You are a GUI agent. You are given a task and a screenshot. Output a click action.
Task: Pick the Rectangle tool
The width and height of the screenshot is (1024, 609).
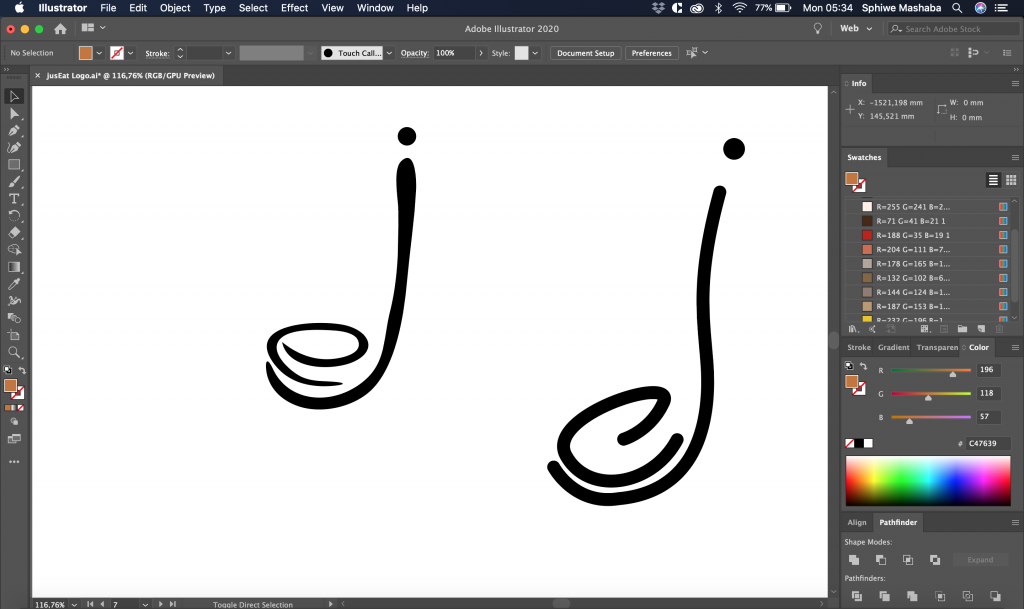point(14,165)
